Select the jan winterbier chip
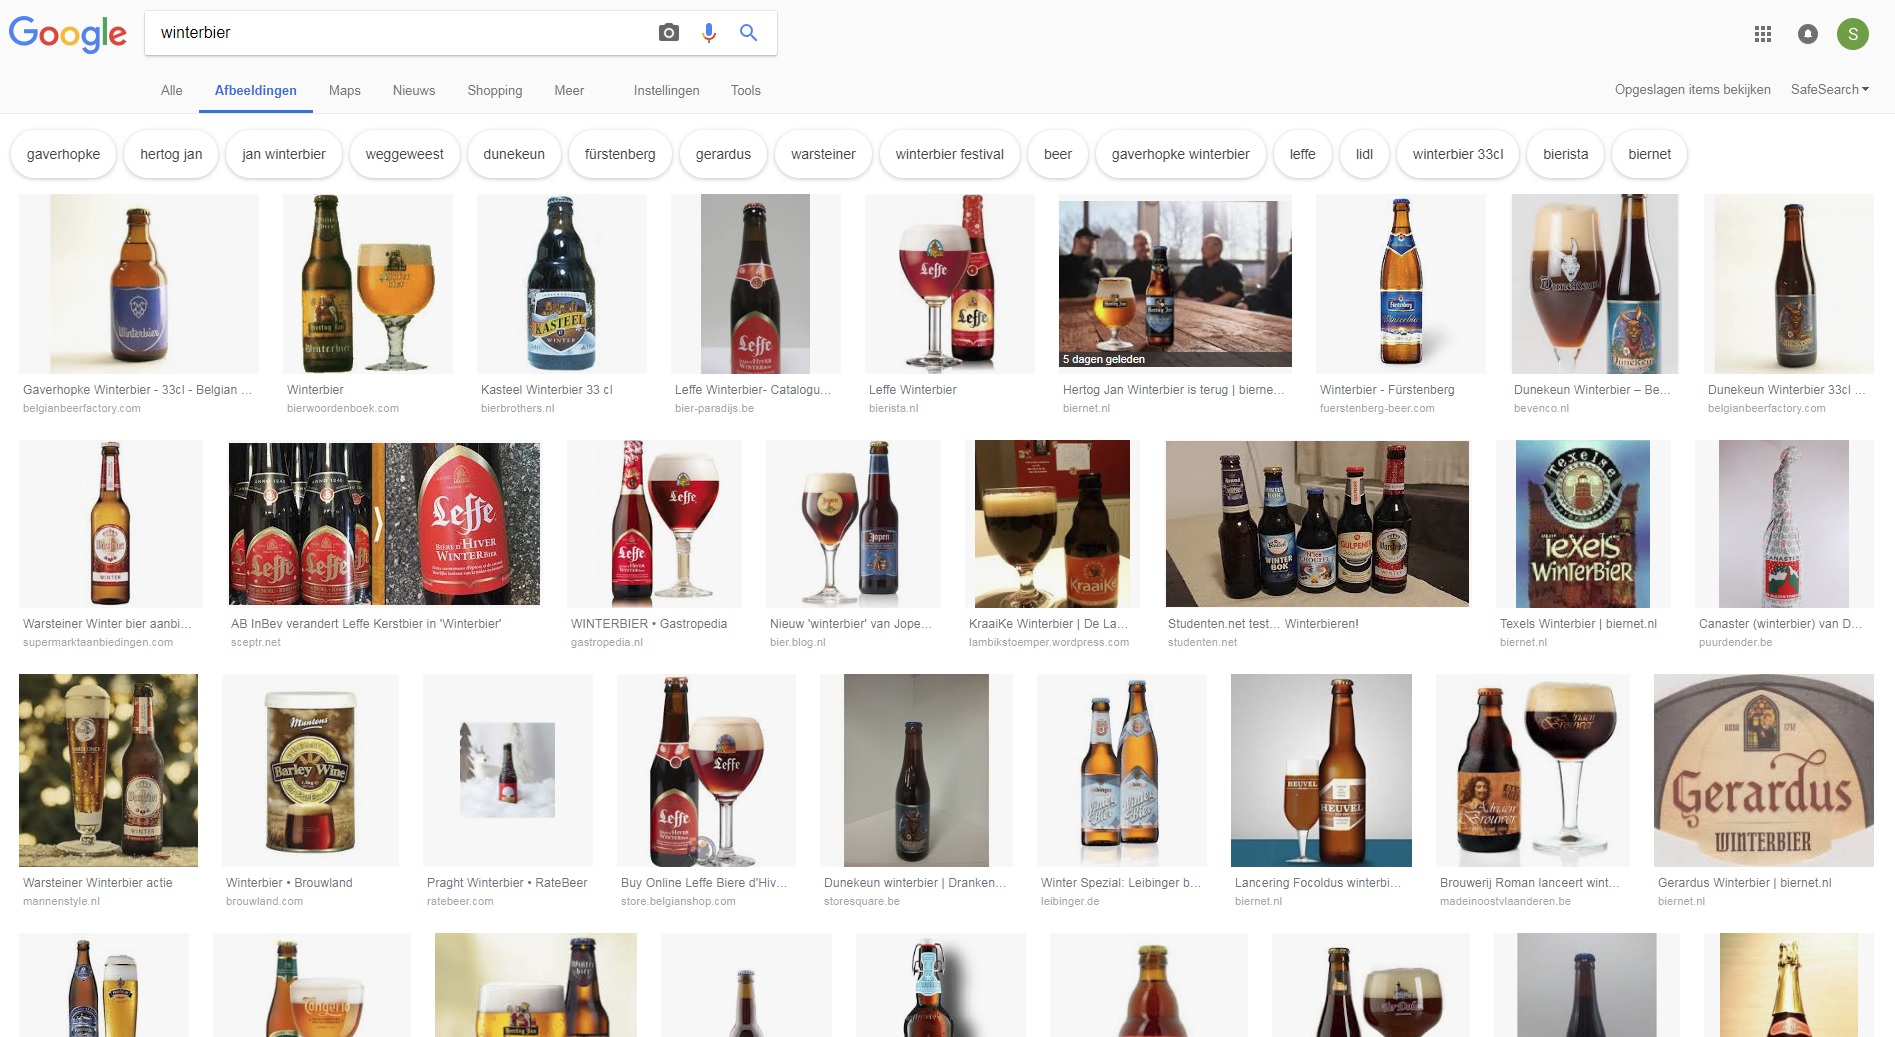 [x=284, y=154]
